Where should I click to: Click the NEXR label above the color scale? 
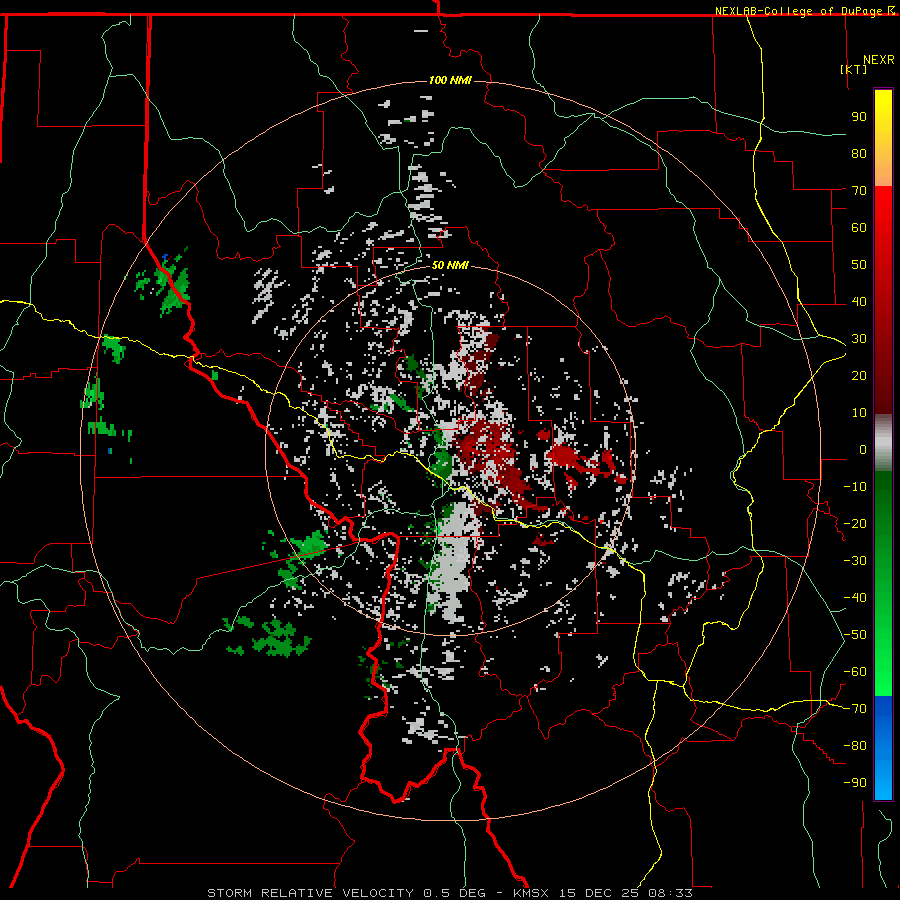pyautogui.click(x=878, y=60)
